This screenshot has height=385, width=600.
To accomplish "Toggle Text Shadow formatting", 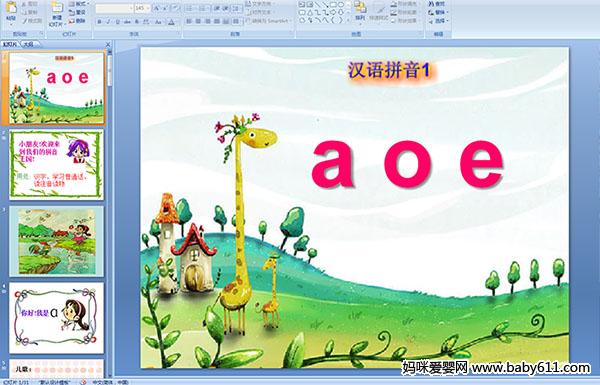I will point(137,22).
